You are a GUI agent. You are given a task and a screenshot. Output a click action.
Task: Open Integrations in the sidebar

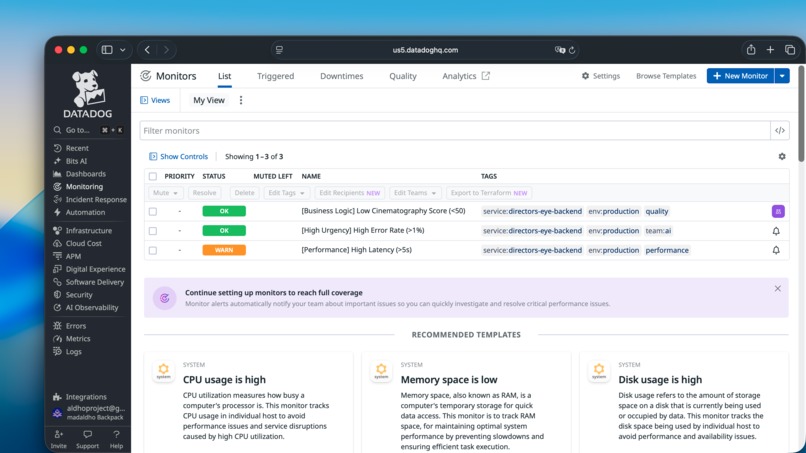click(x=80, y=397)
